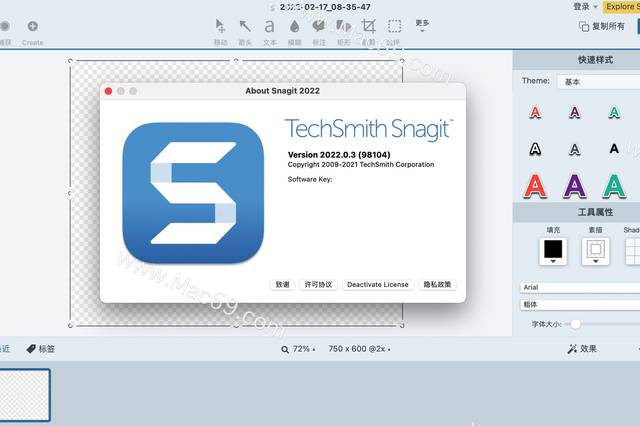Open the Theme 基本 dropdown
This screenshot has width=640, height=426.
(x=598, y=82)
